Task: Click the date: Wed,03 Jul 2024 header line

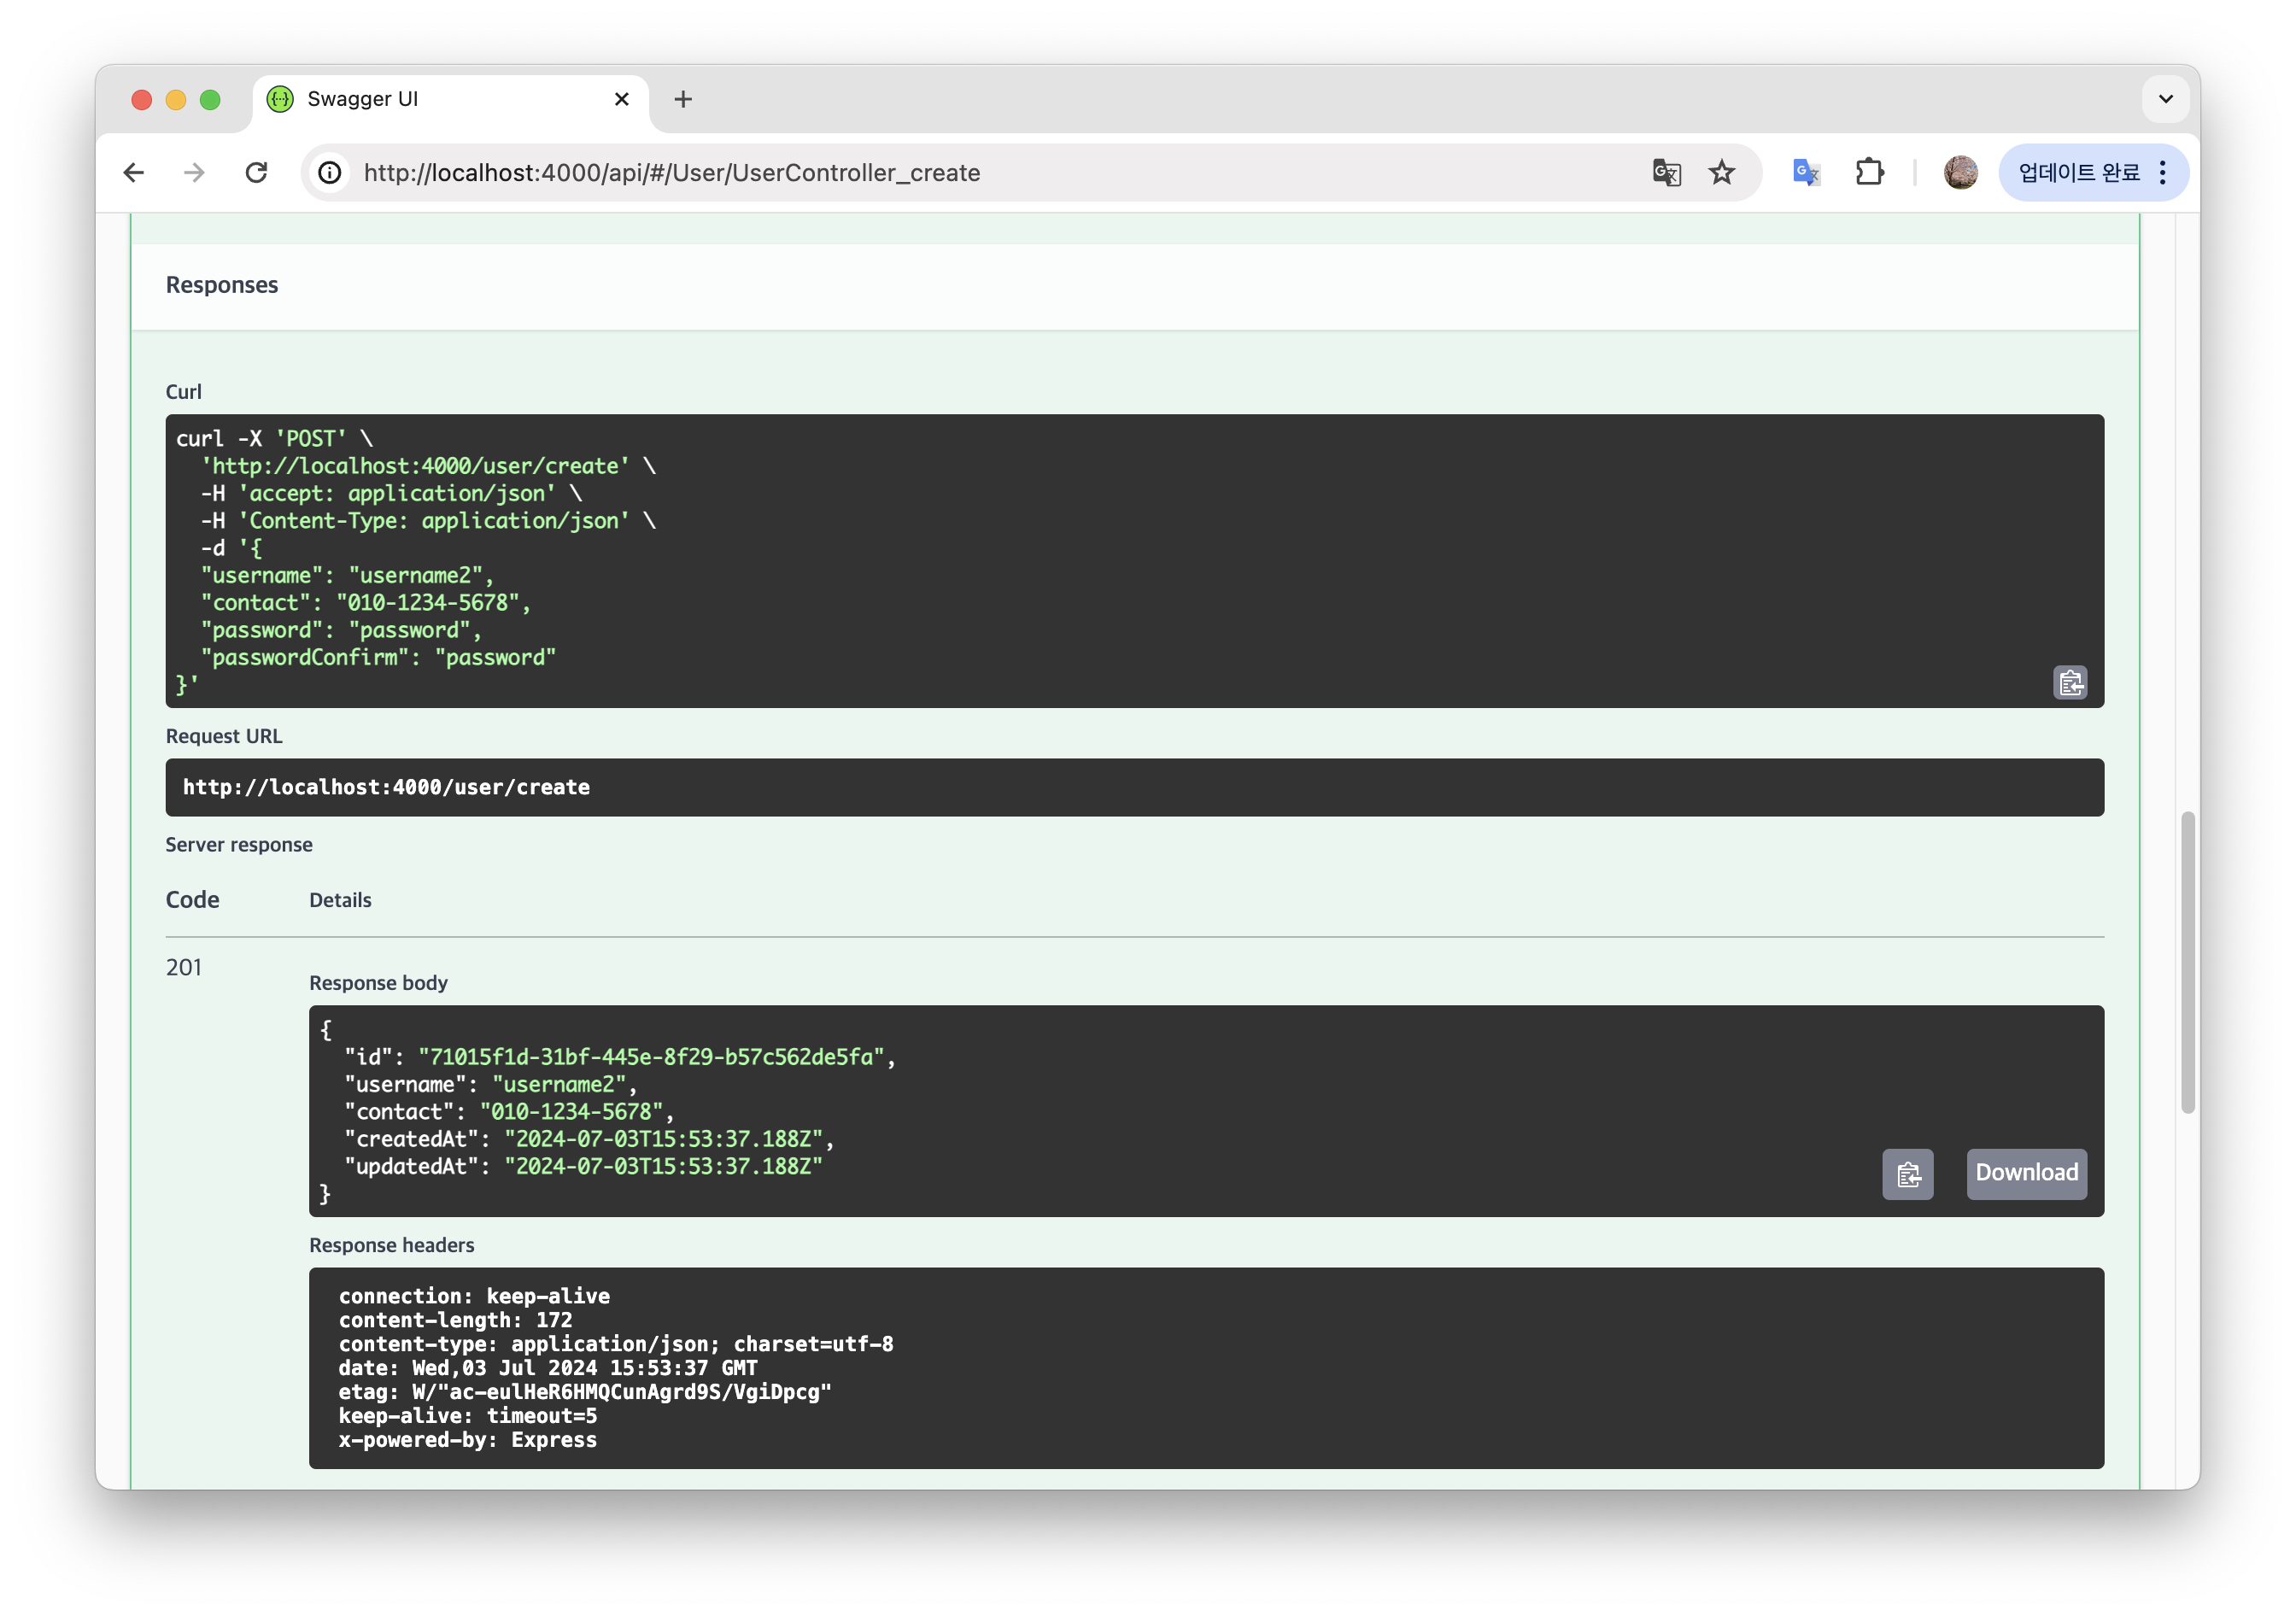Action: [548, 1368]
